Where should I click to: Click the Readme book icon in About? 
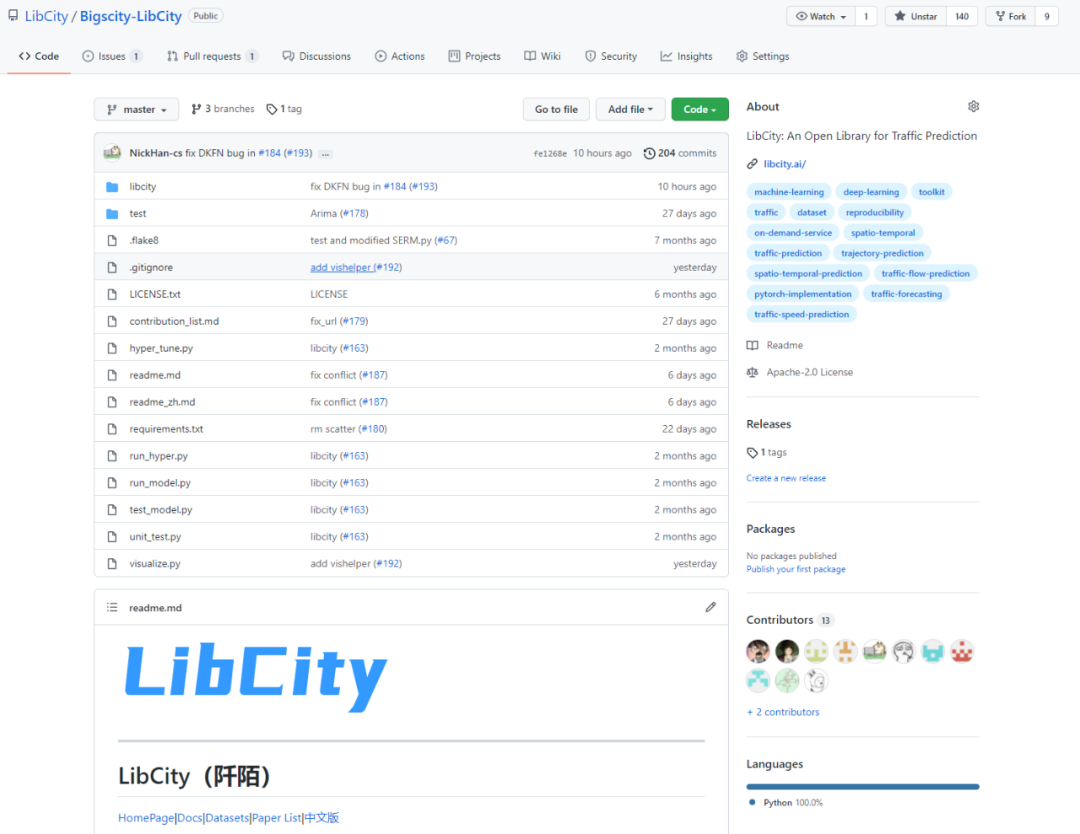(752, 345)
